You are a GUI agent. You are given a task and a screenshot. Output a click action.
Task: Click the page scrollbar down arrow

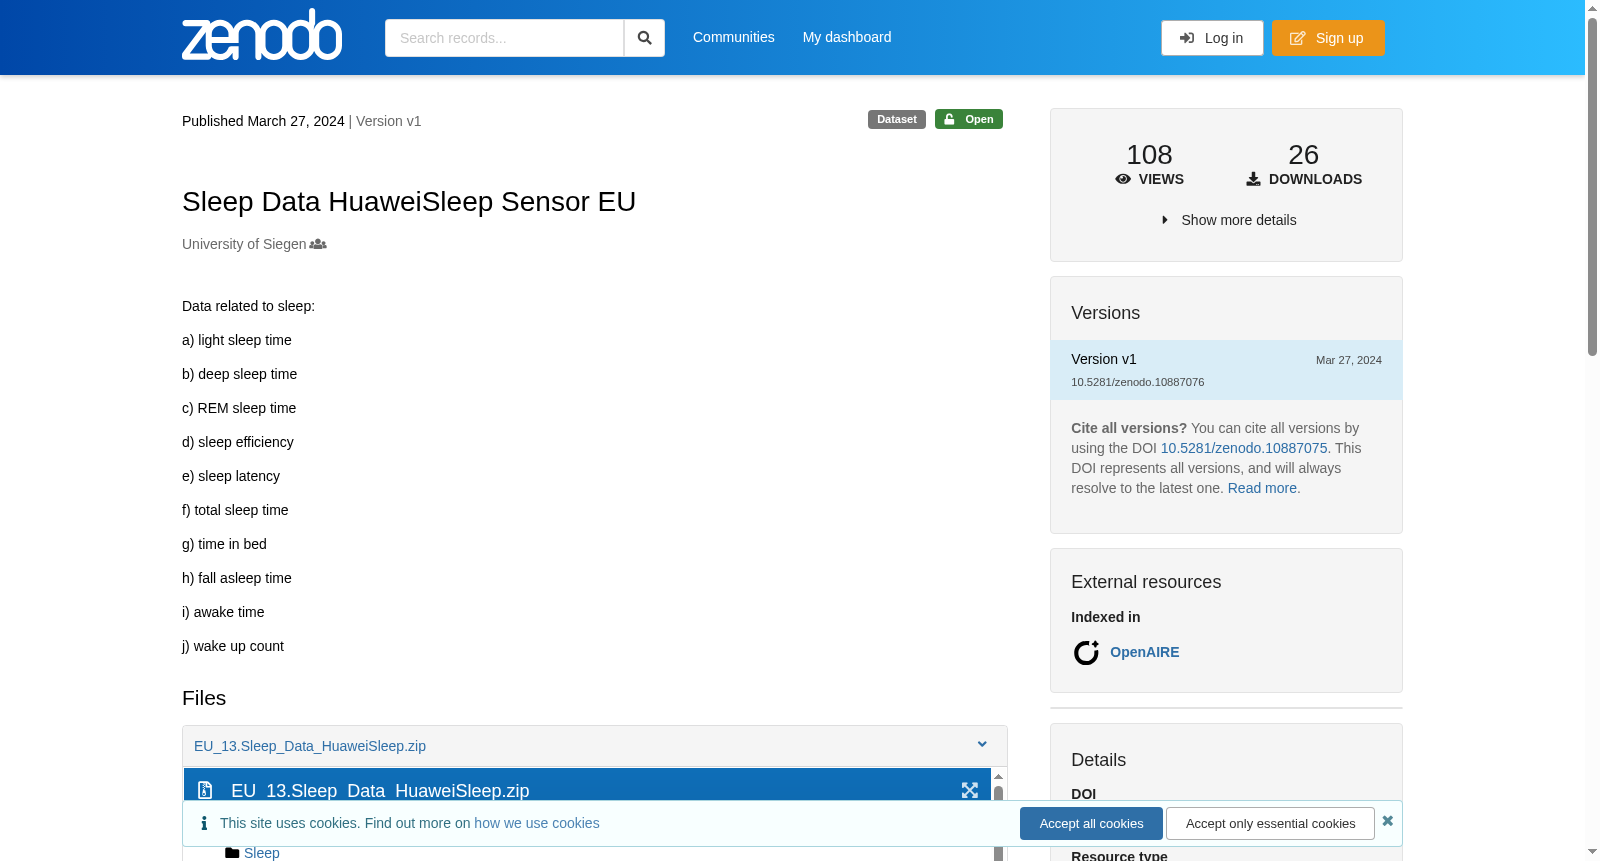point(1592,853)
